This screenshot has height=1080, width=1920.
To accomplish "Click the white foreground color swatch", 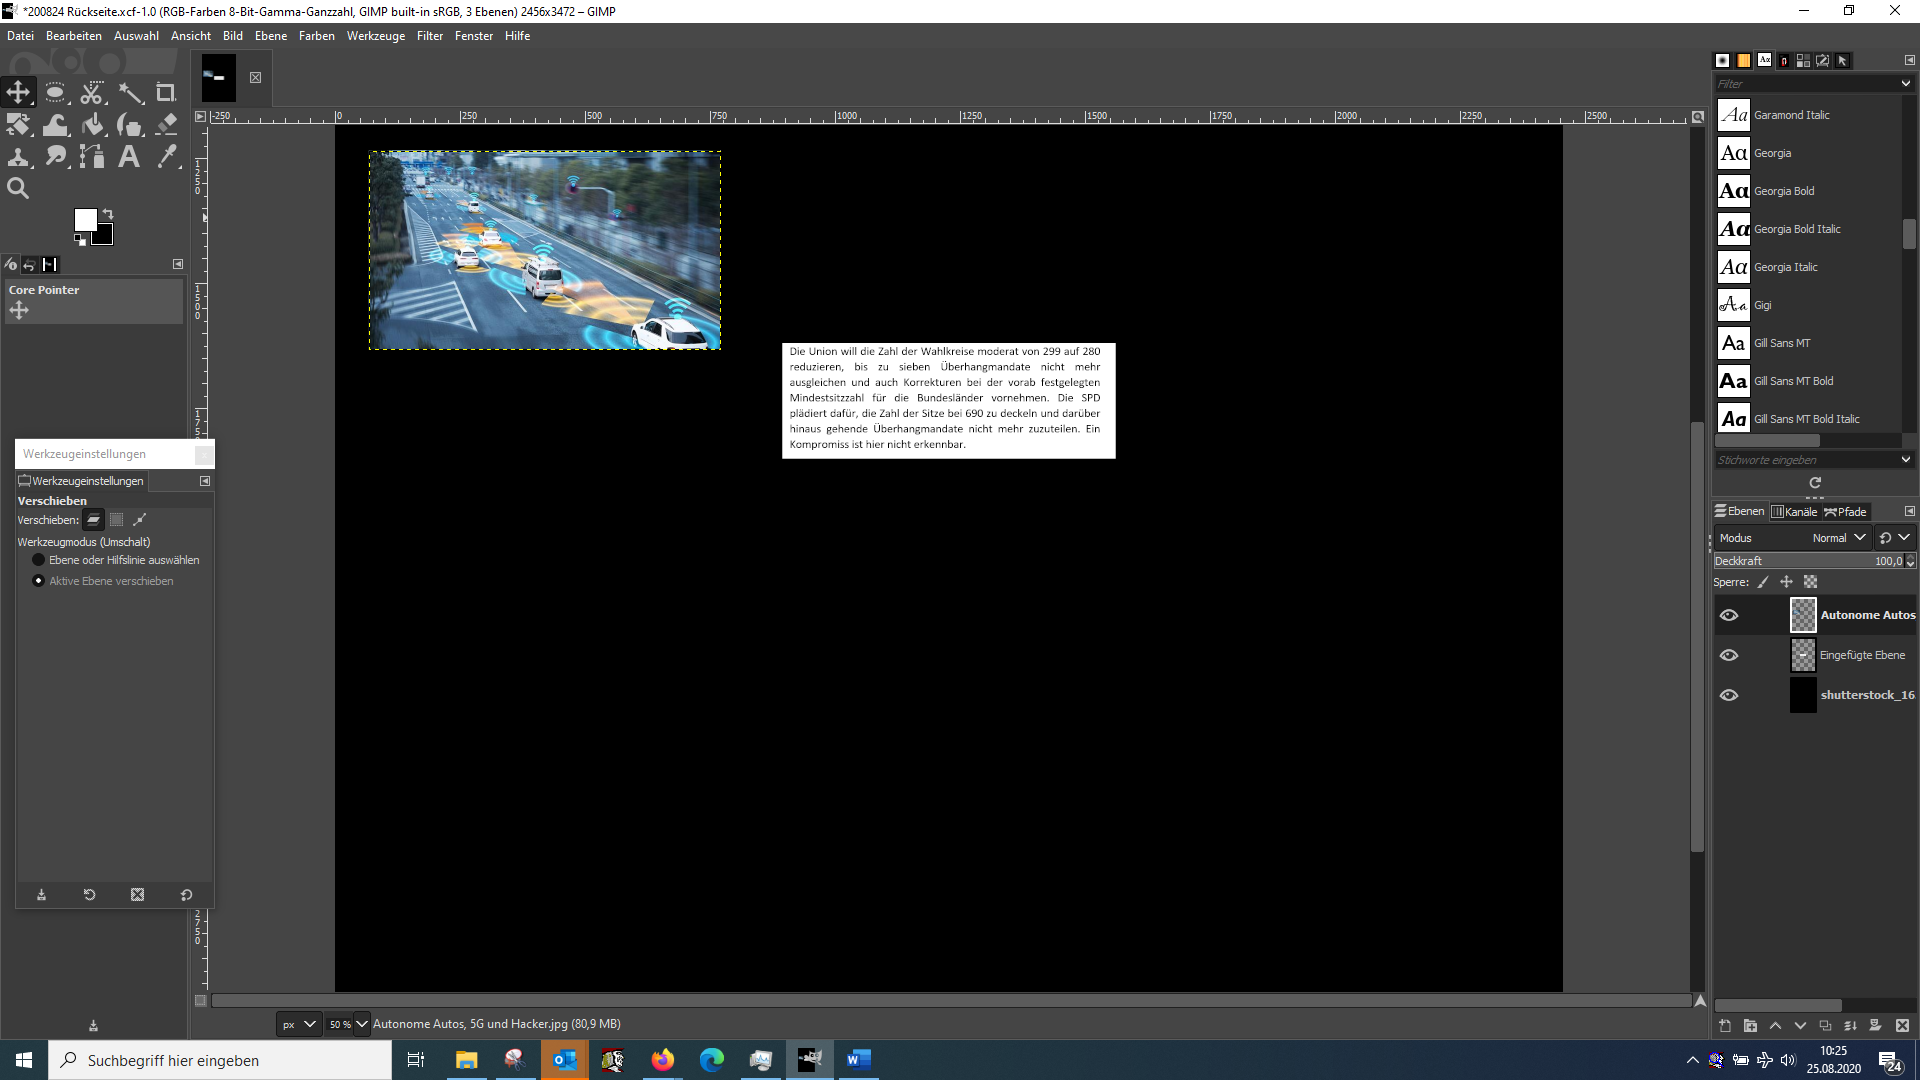I will pyautogui.click(x=85, y=219).
